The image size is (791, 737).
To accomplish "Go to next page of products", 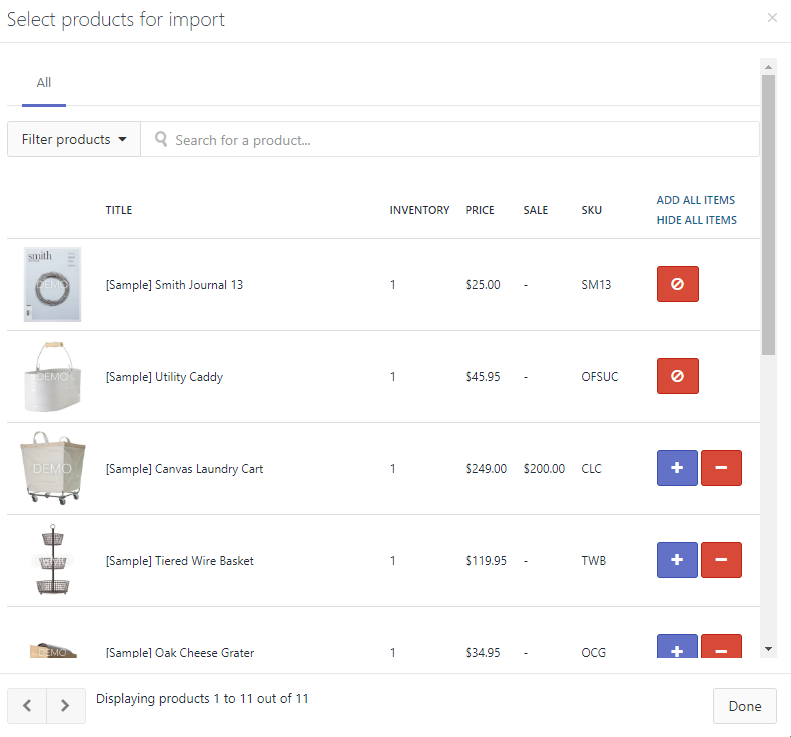I will pyautogui.click(x=65, y=706).
